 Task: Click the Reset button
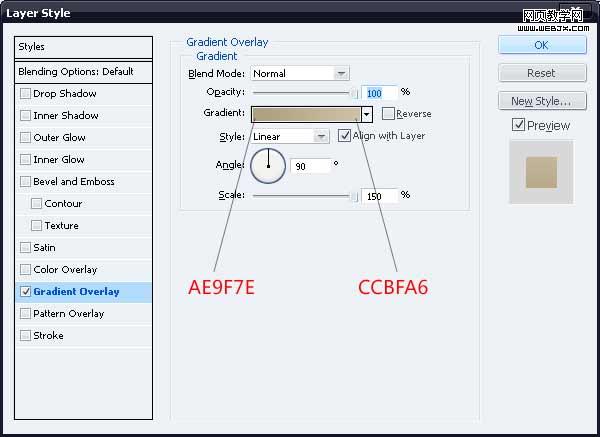point(542,73)
